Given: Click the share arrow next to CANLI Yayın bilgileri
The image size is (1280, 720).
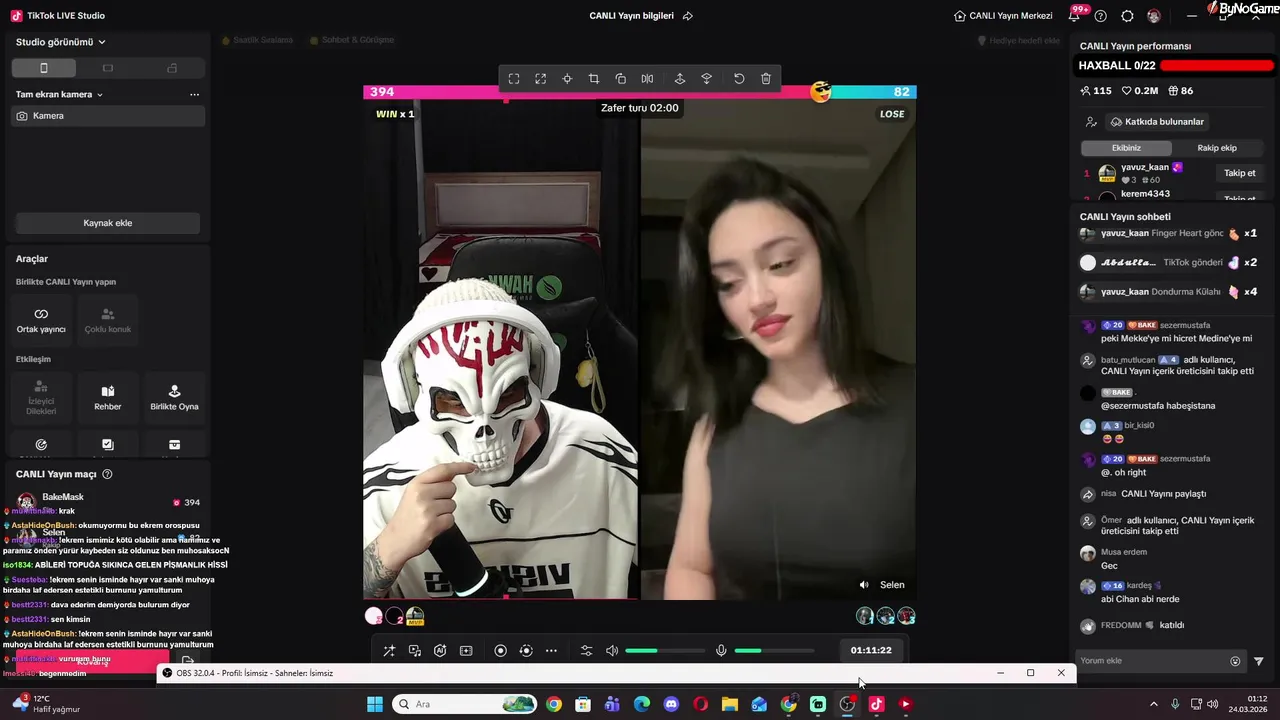Looking at the screenshot, I should 688,16.
